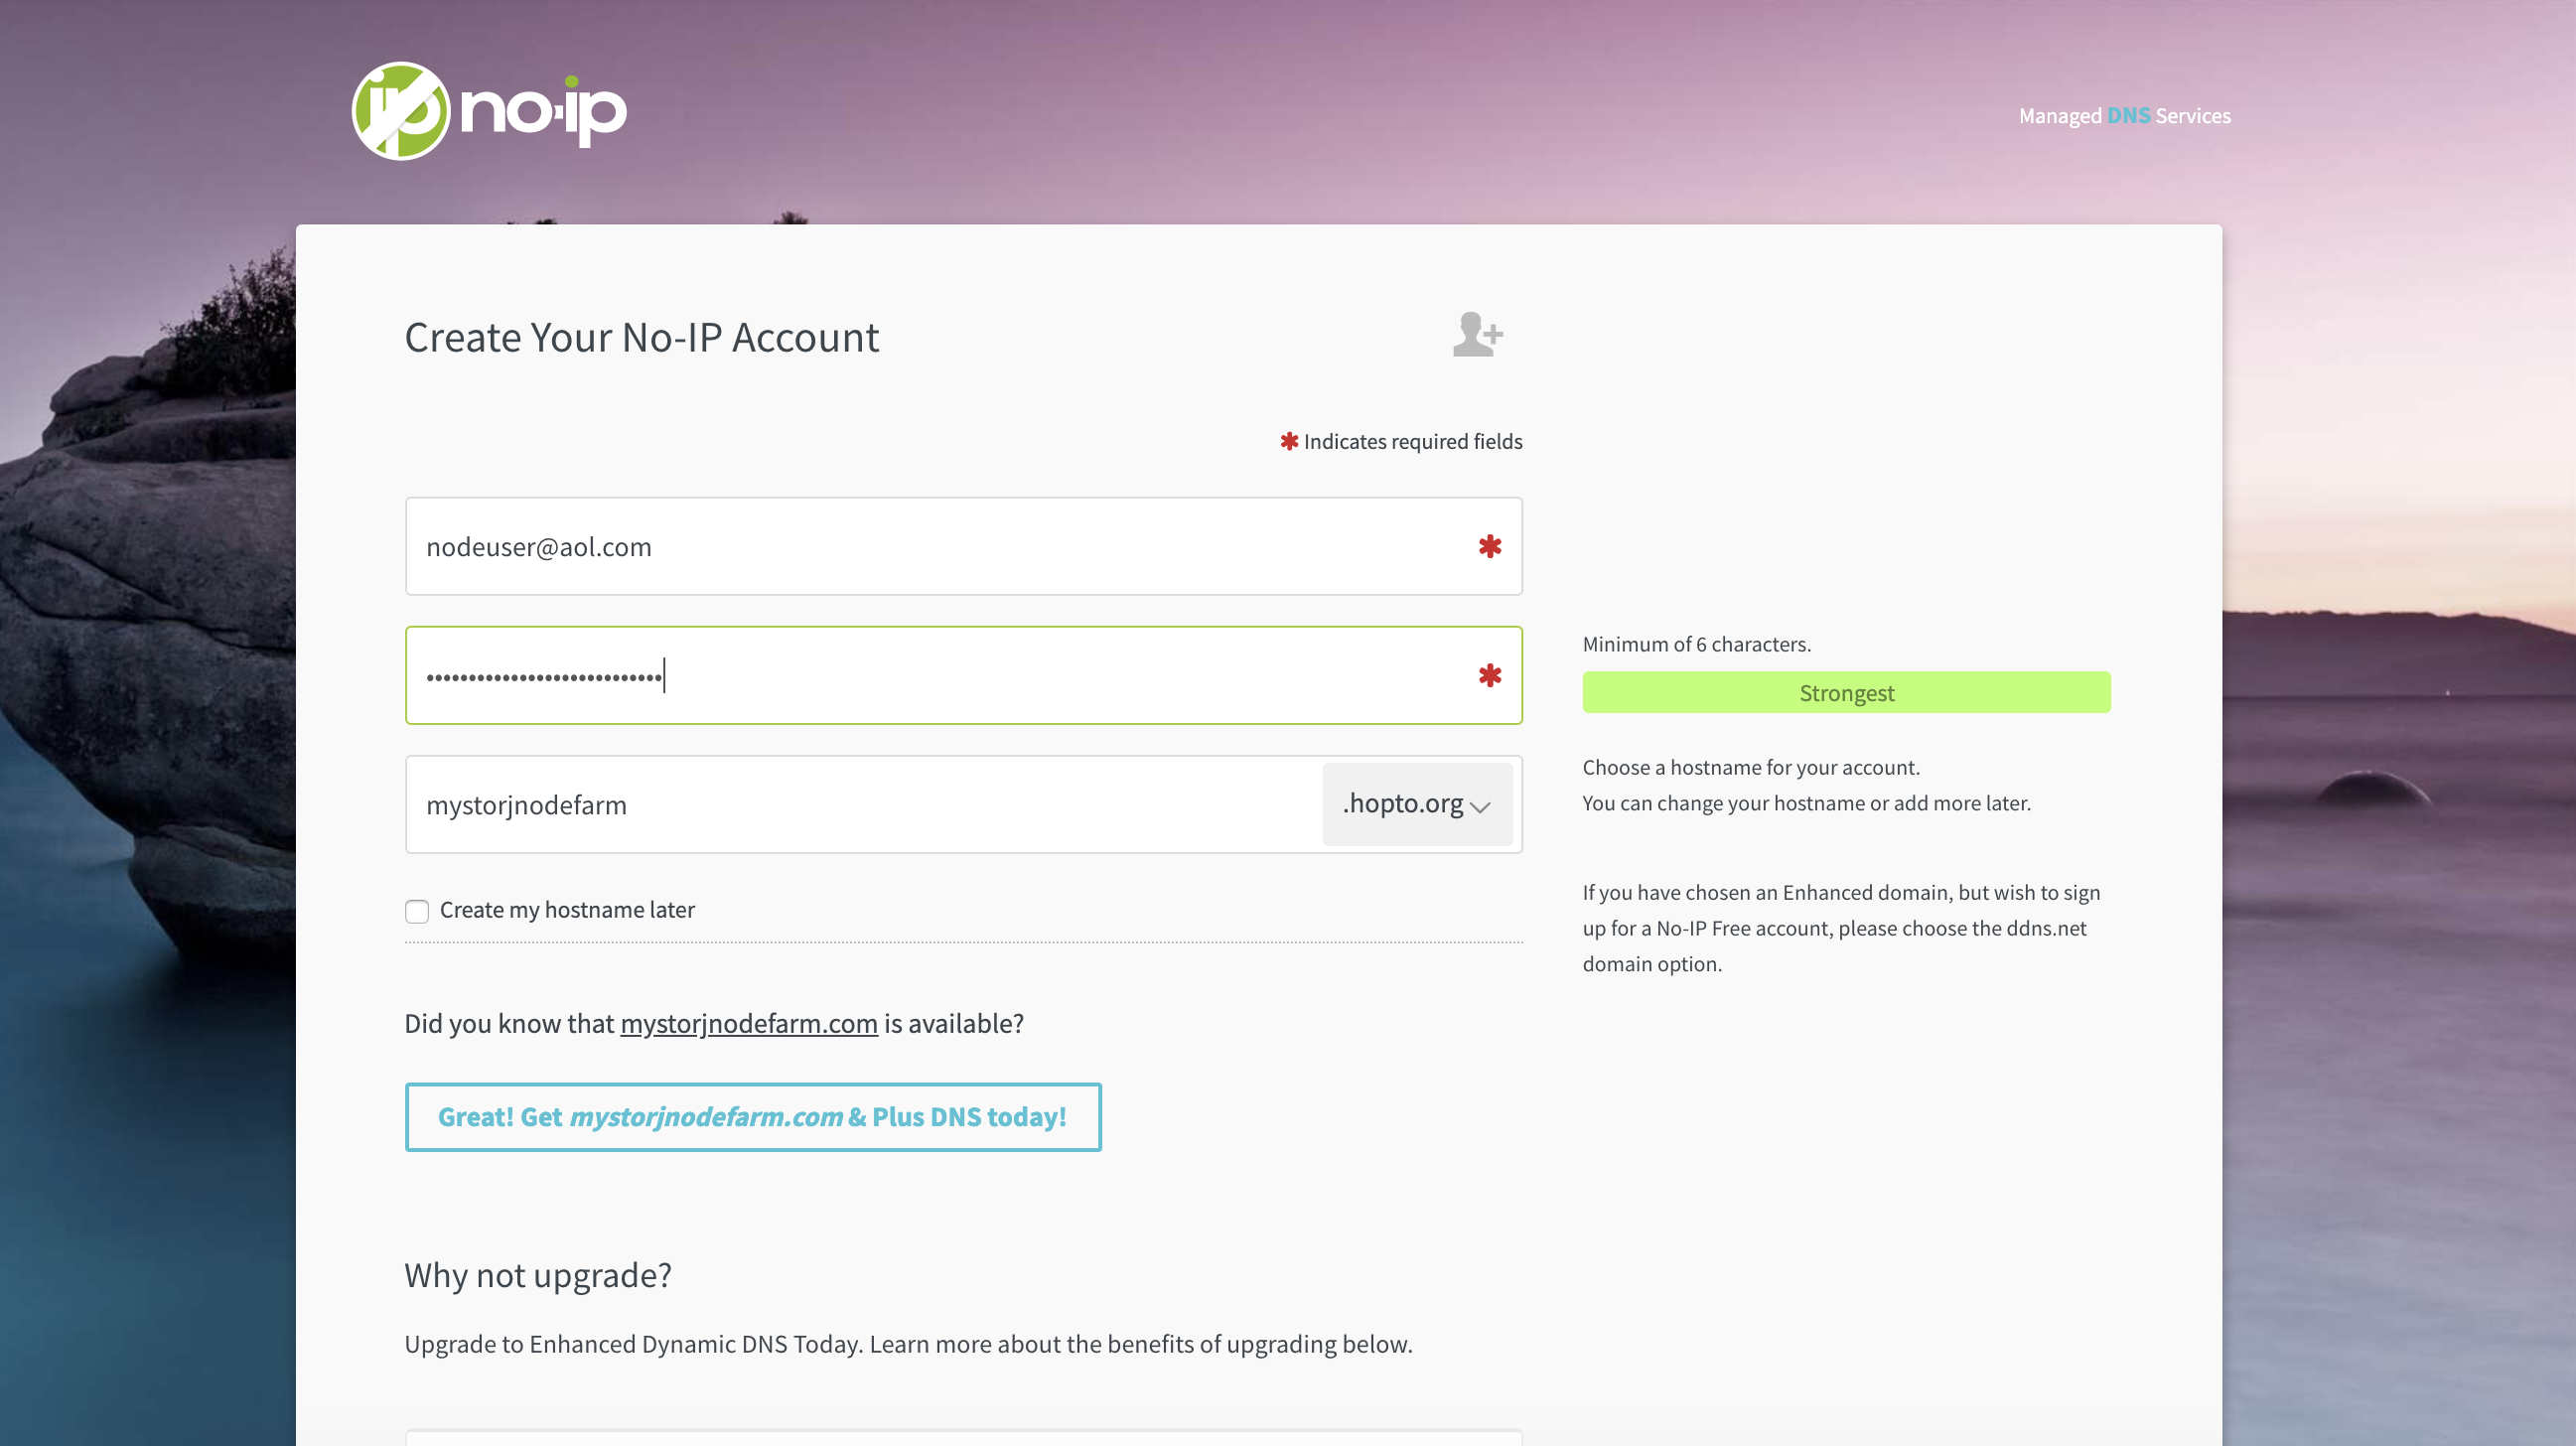The height and width of the screenshot is (1446, 2576).
Task: Click the red asterisk in the password field
Action: [1490, 675]
